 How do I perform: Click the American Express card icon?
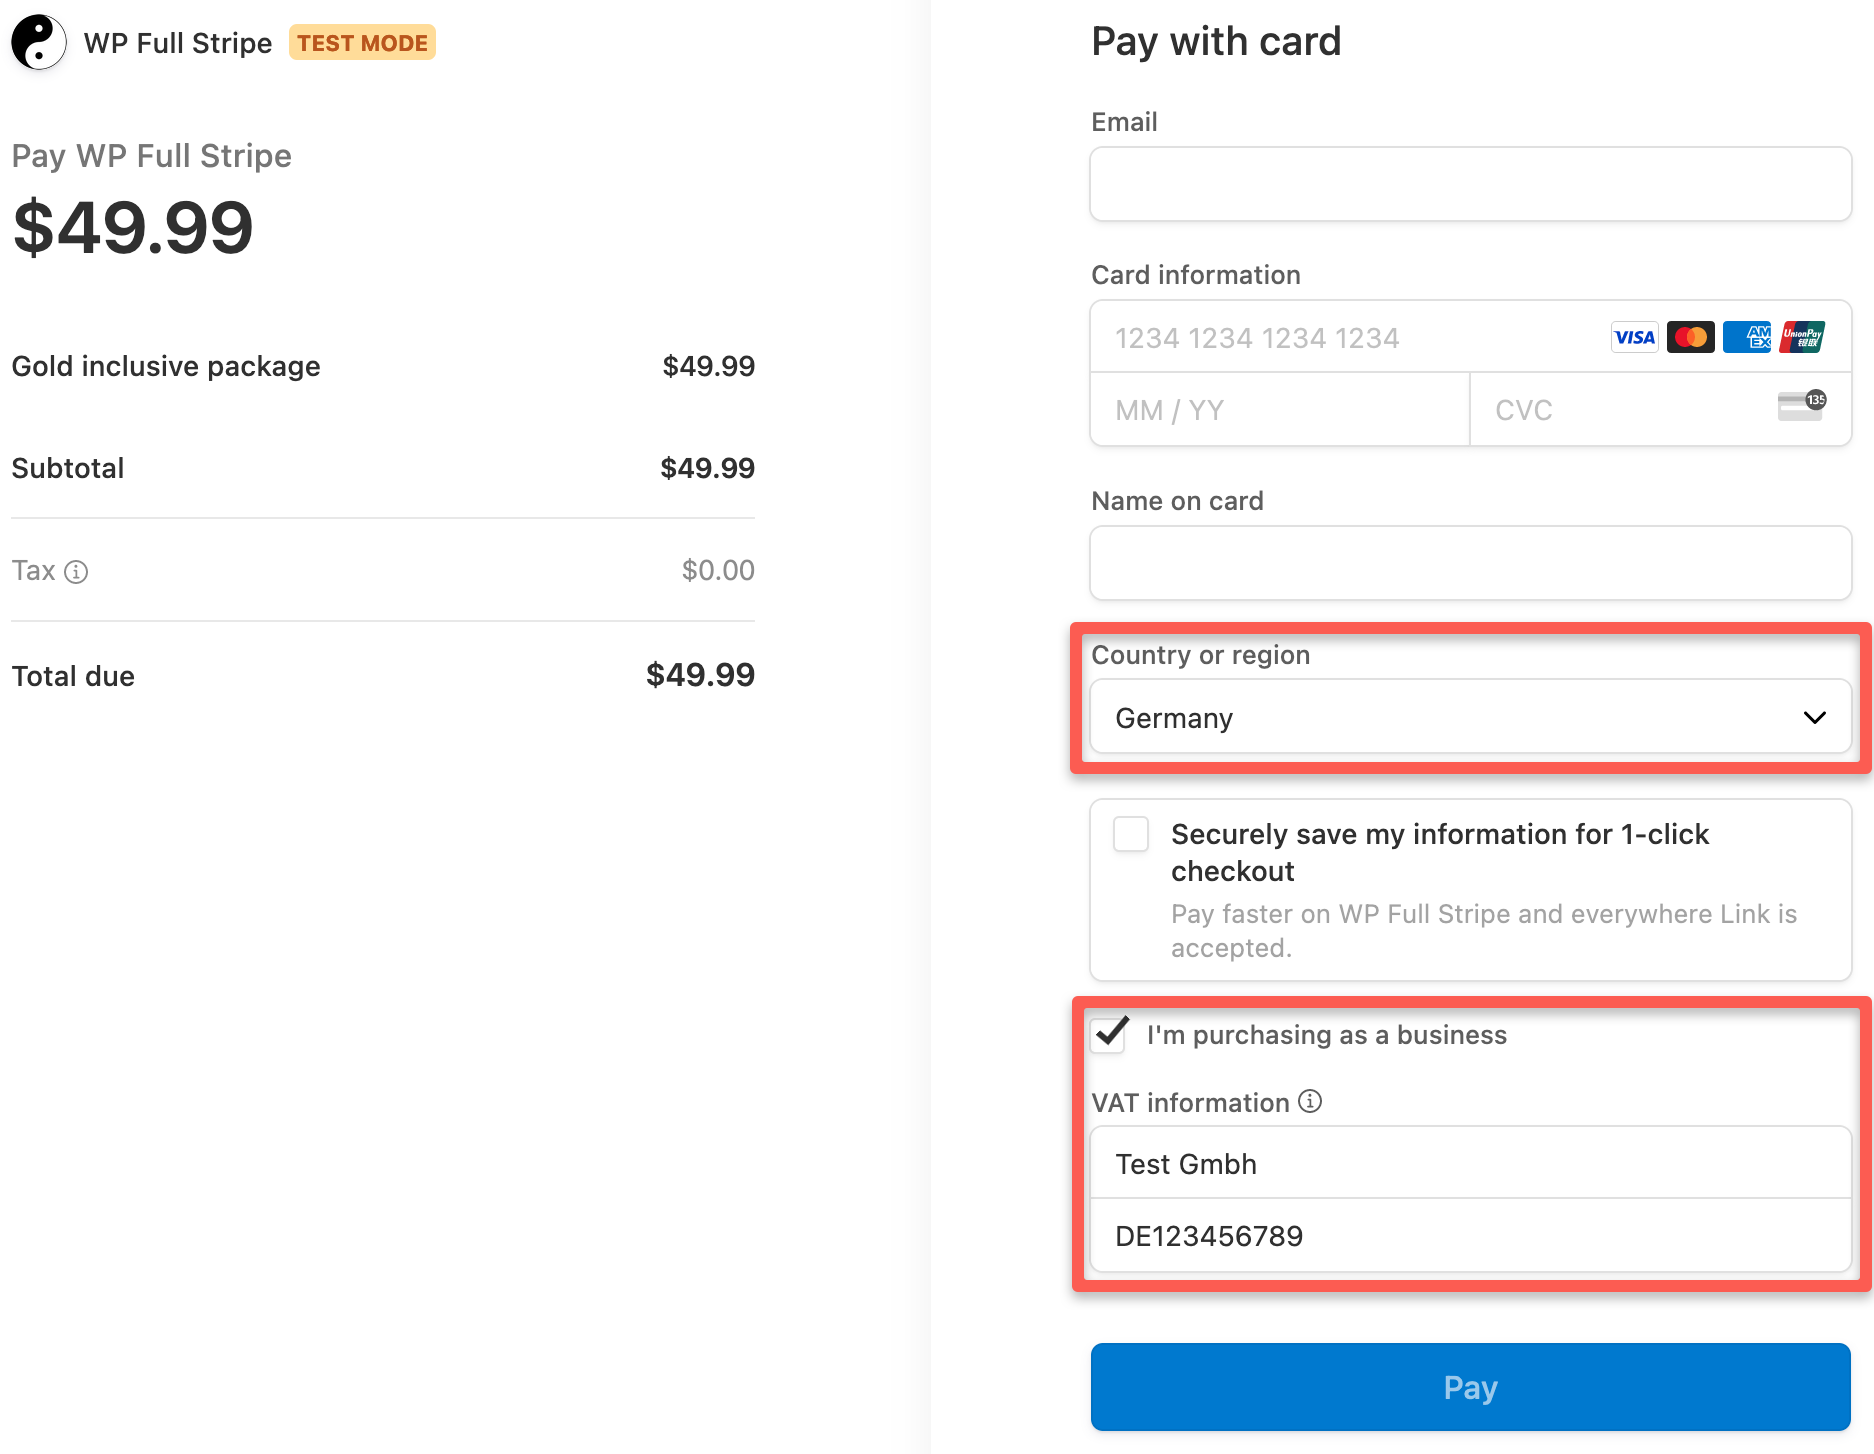1746,337
